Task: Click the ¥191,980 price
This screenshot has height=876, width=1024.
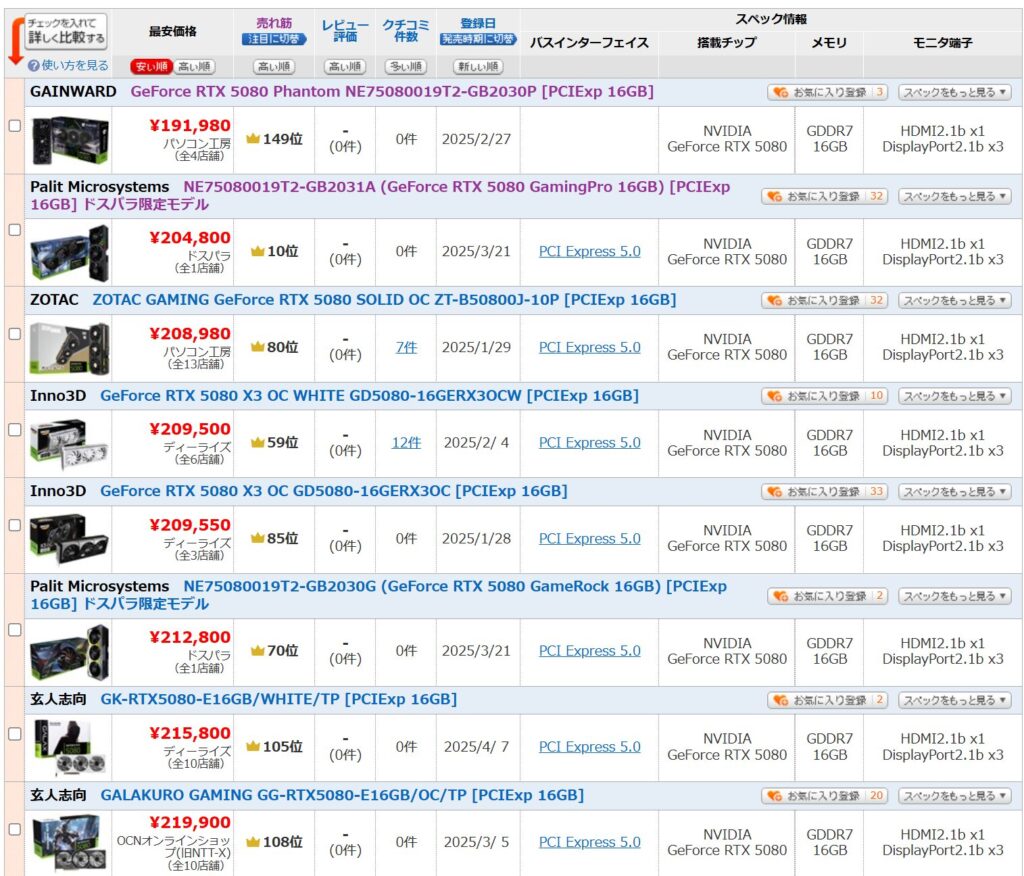Action: pyautogui.click(x=190, y=125)
